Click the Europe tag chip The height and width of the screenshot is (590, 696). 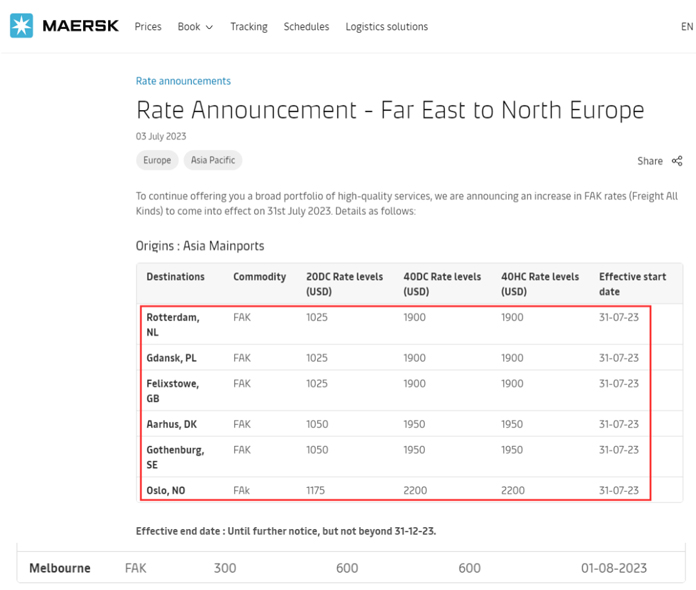coord(157,160)
